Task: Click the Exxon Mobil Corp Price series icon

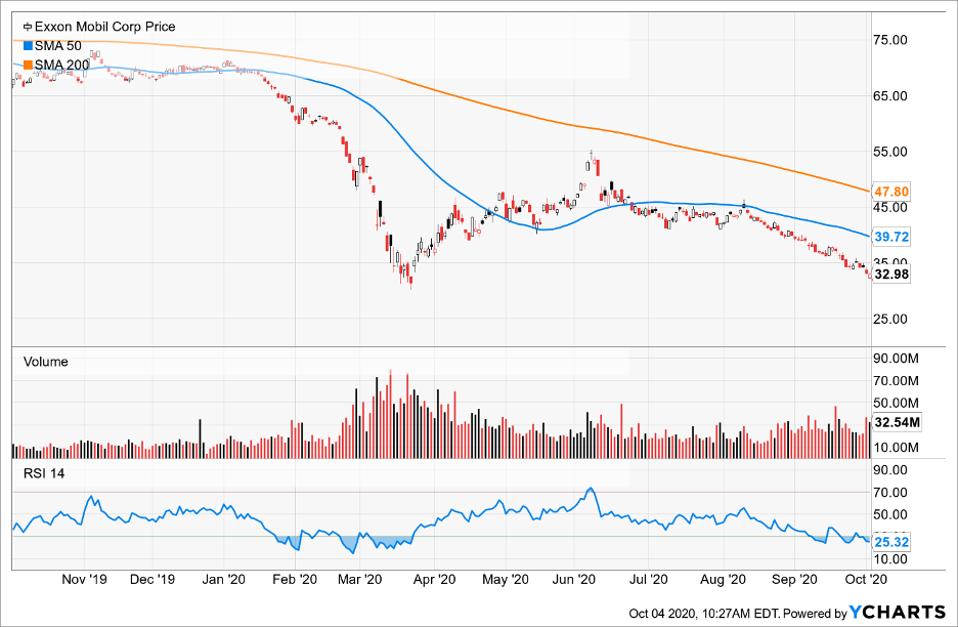Action: click(x=30, y=26)
